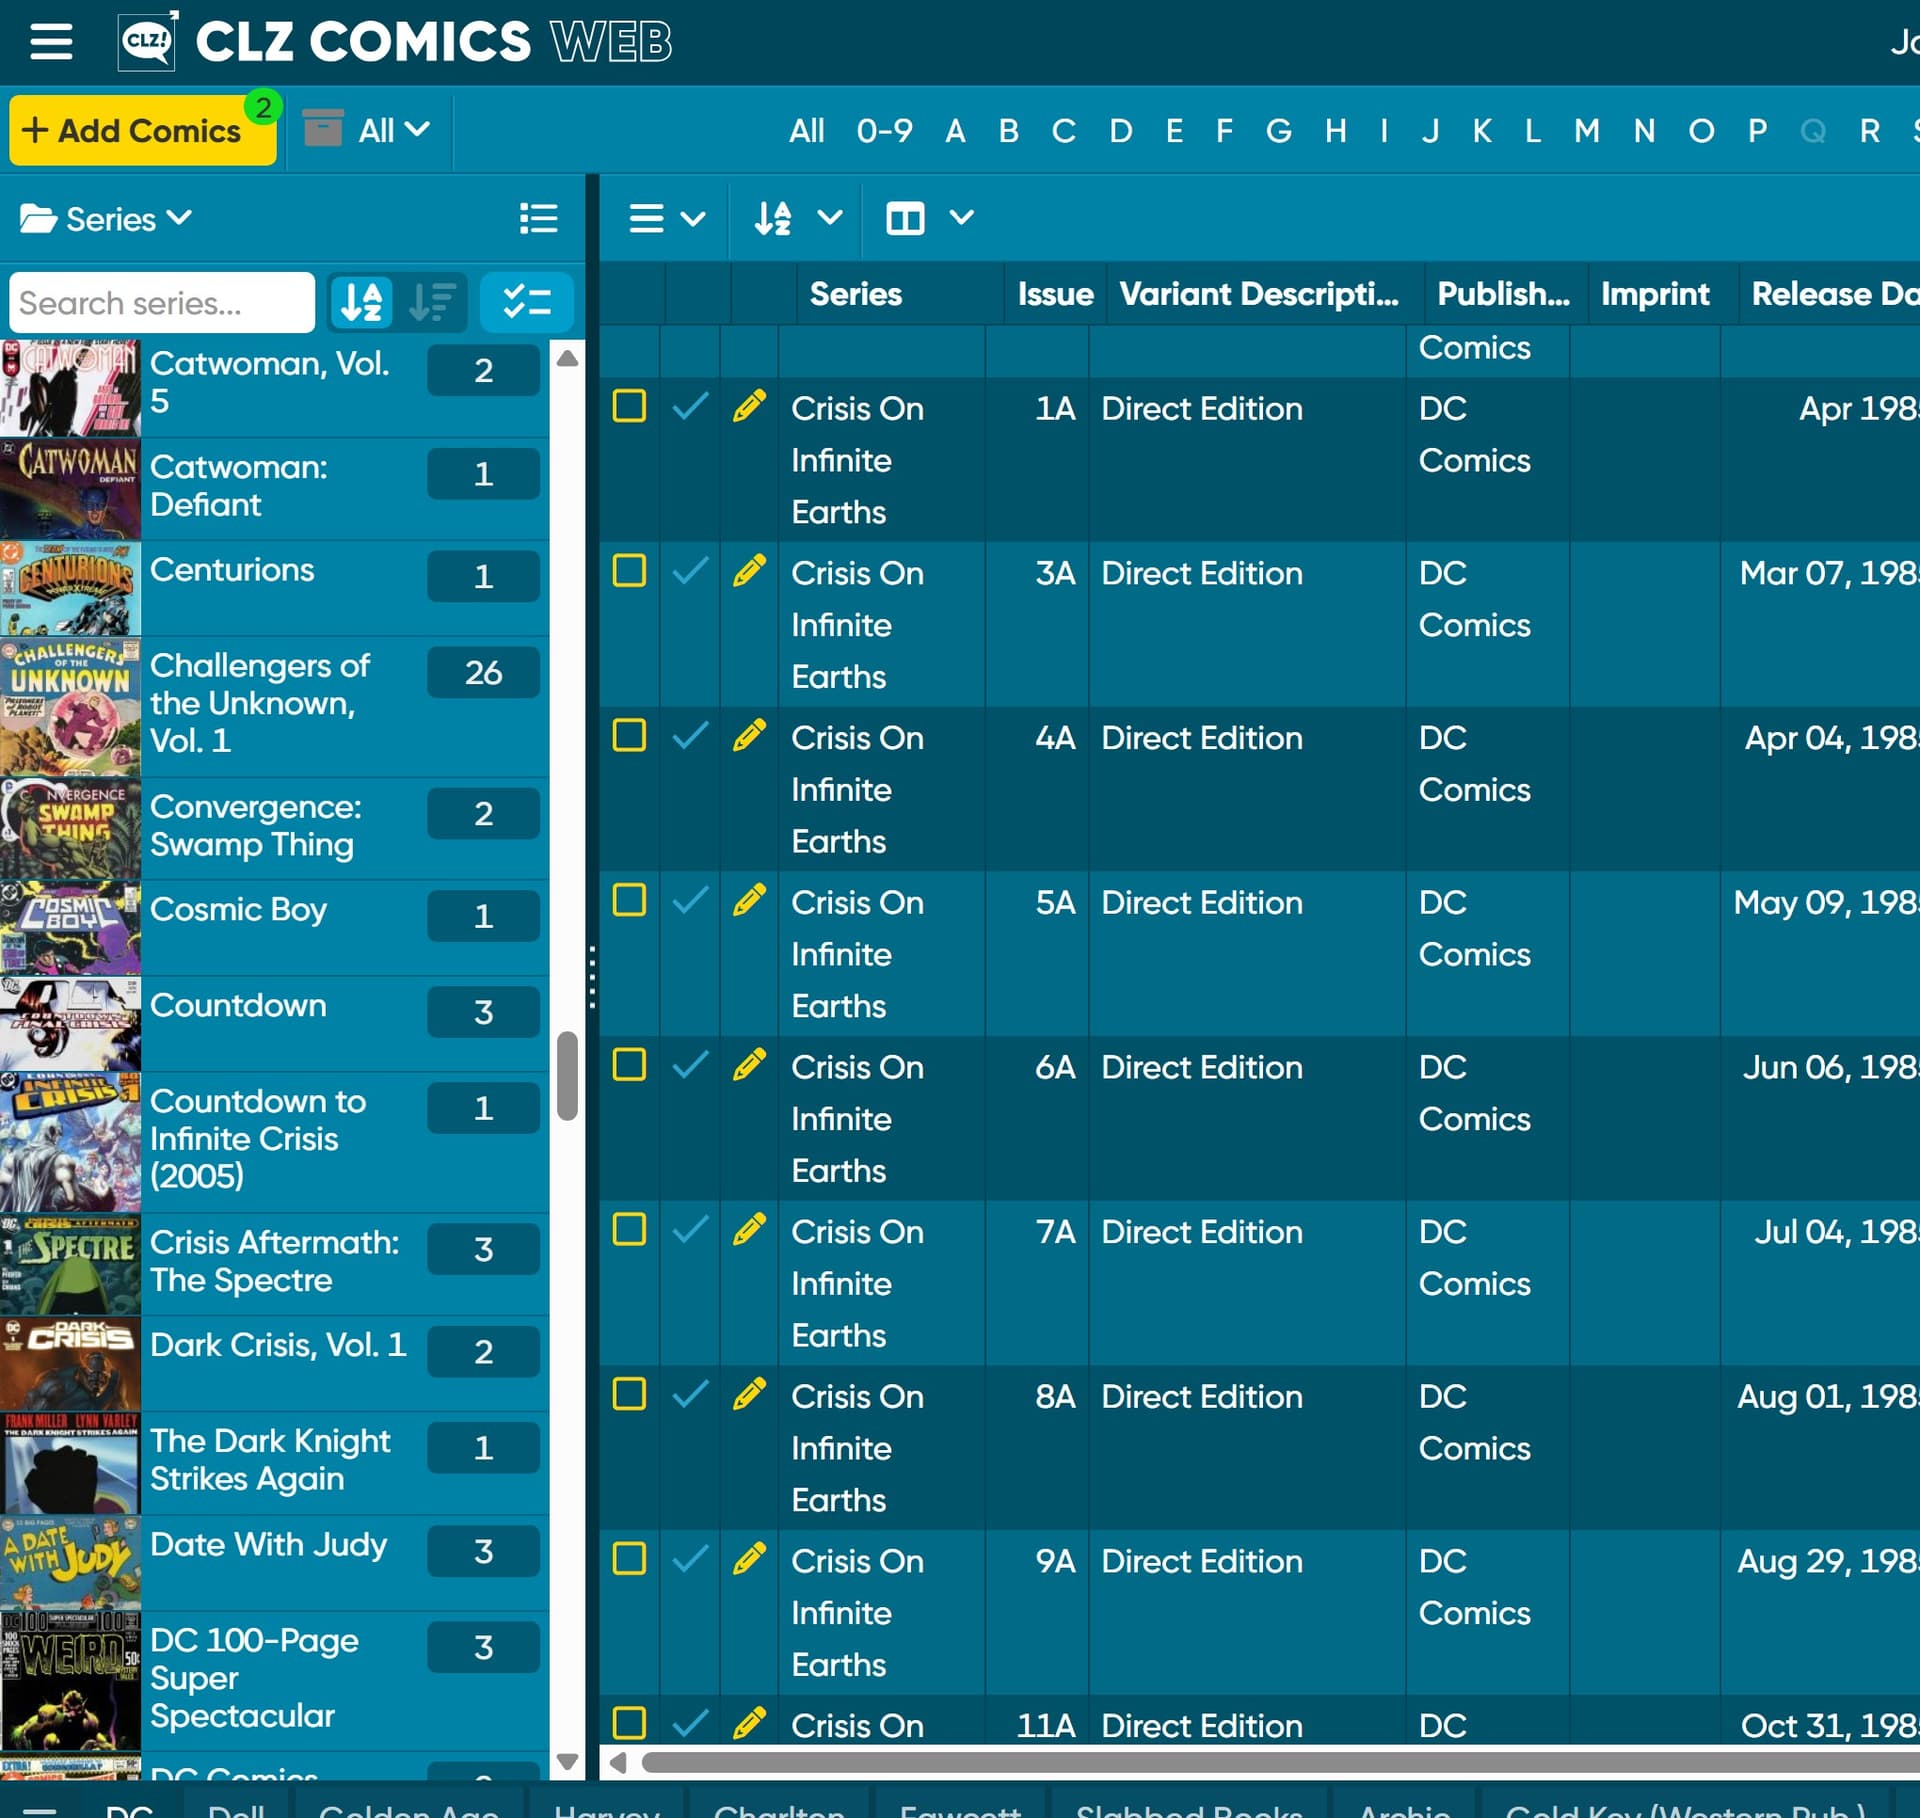The width and height of the screenshot is (1920, 1818).
Task: Check the box for issue 1A
Action: (629, 407)
